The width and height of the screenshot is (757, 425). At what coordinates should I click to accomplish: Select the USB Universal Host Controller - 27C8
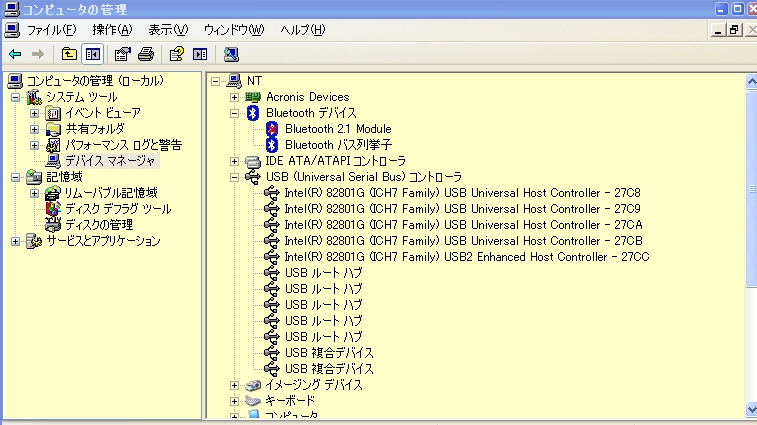tap(462, 193)
